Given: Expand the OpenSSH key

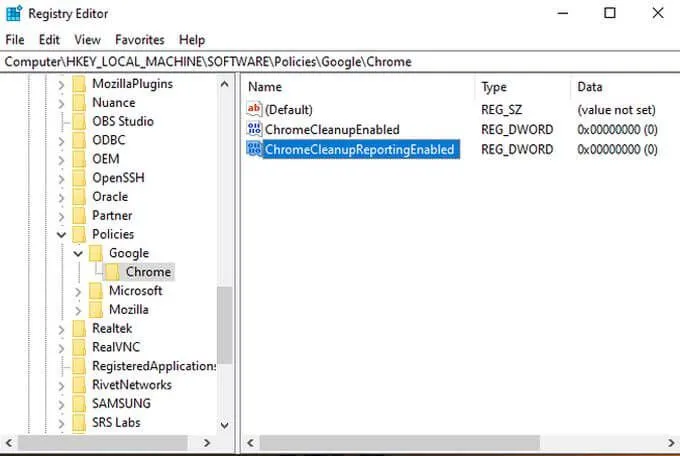Looking at the screenshot, I should coord(61,178).
